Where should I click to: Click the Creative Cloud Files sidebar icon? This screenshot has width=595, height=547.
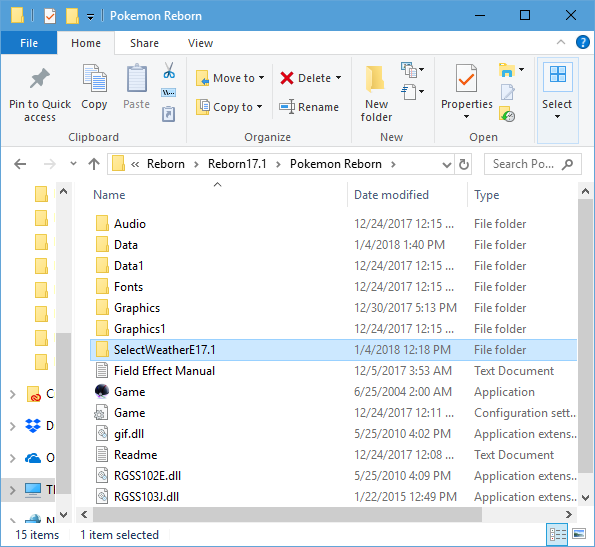click(x=33, y=394)
